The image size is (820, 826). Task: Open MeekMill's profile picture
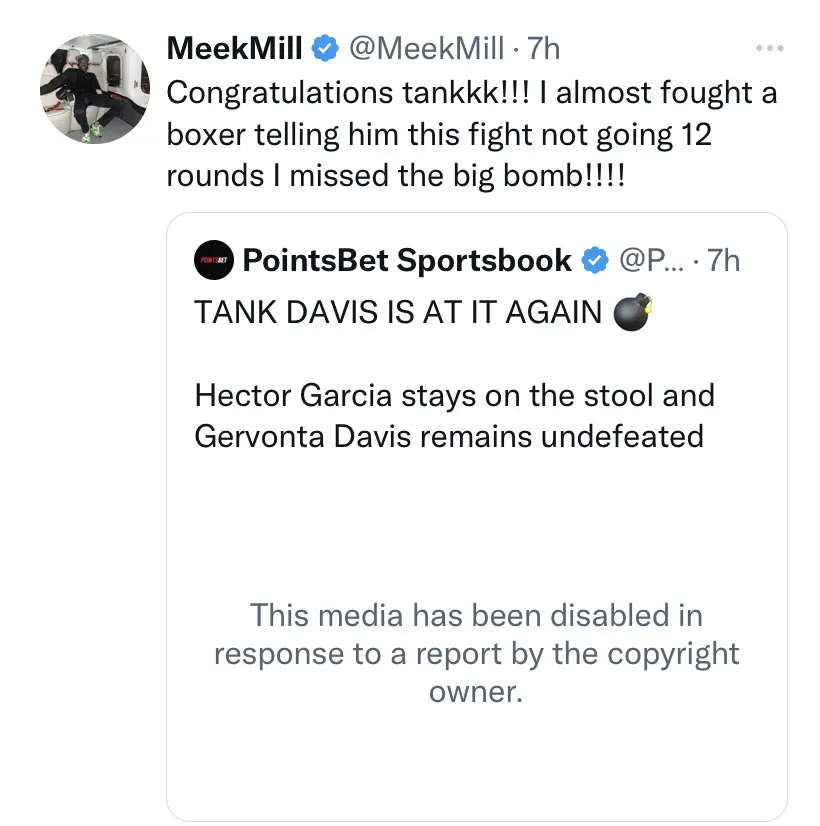[x=95, y=89]
